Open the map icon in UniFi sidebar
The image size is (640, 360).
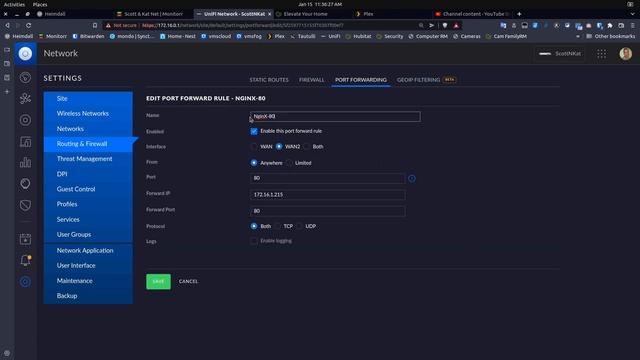point(25,142)
